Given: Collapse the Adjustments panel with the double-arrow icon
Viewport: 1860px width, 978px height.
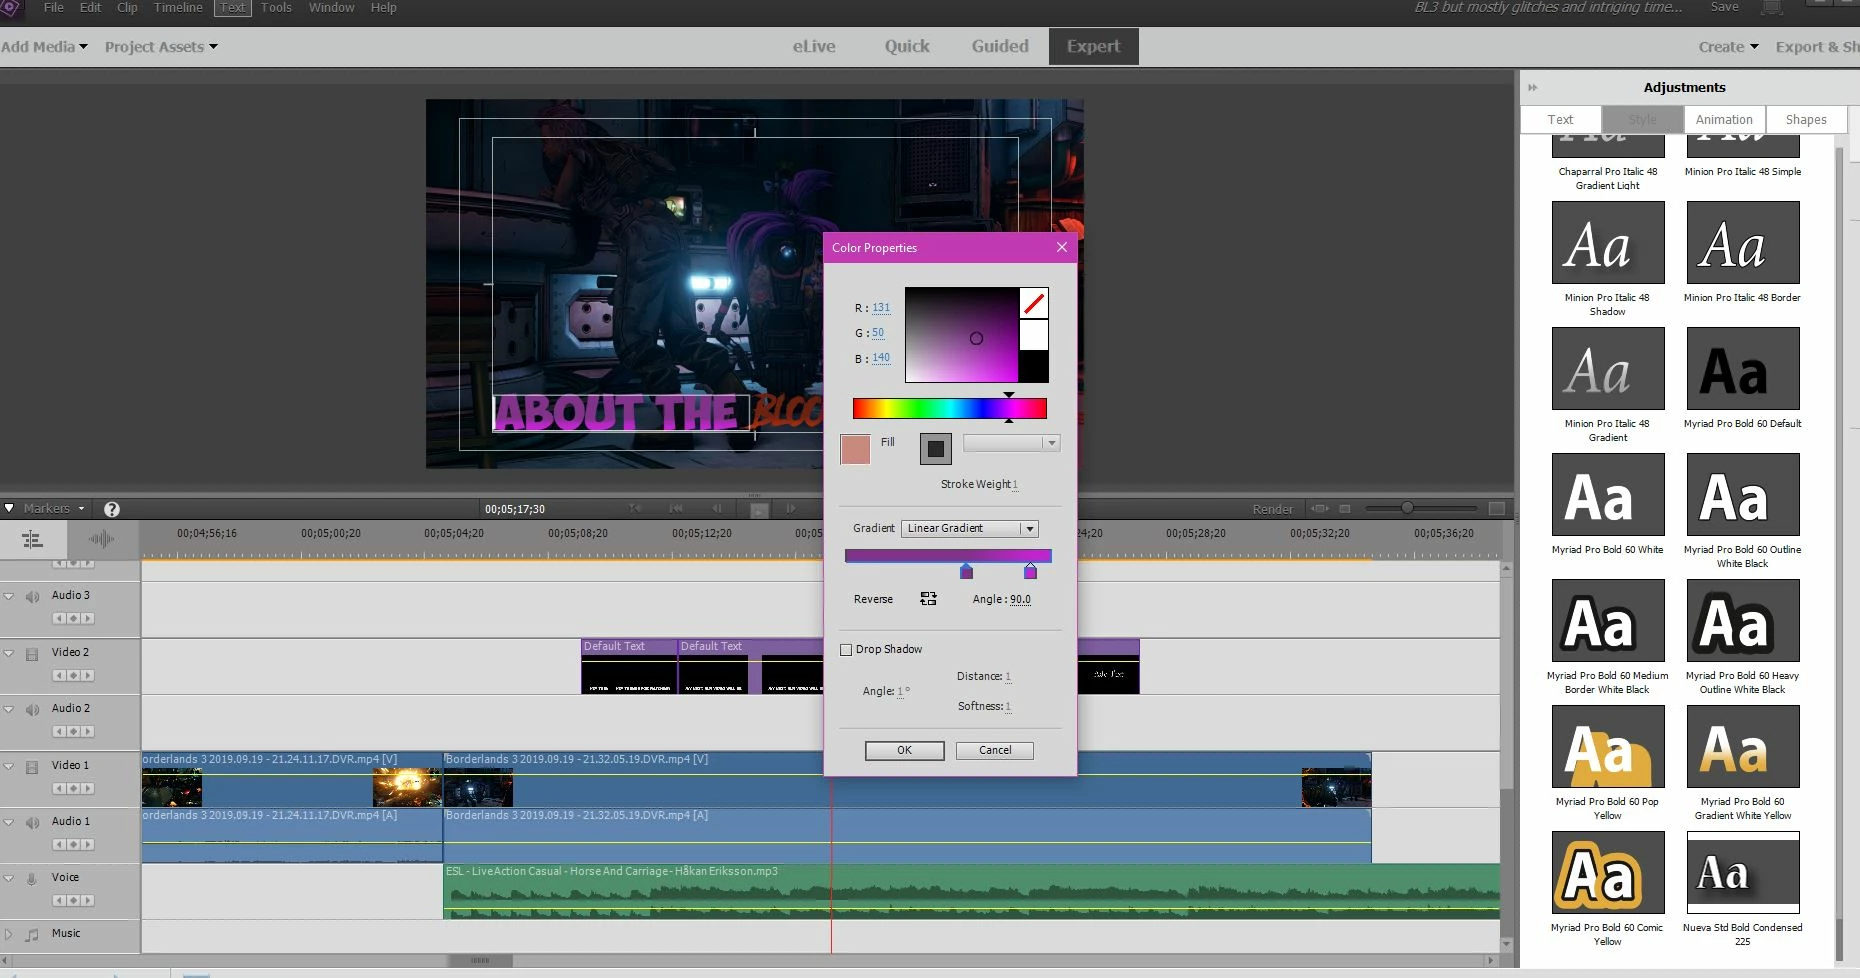Looking at the screenshot, I should click(x=1532, y=88).
